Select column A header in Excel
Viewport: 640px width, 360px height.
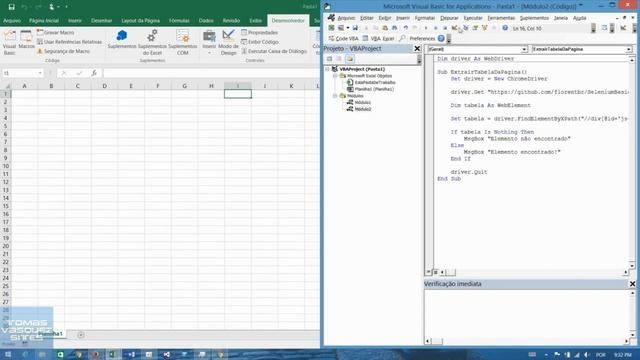pos(24,86)
